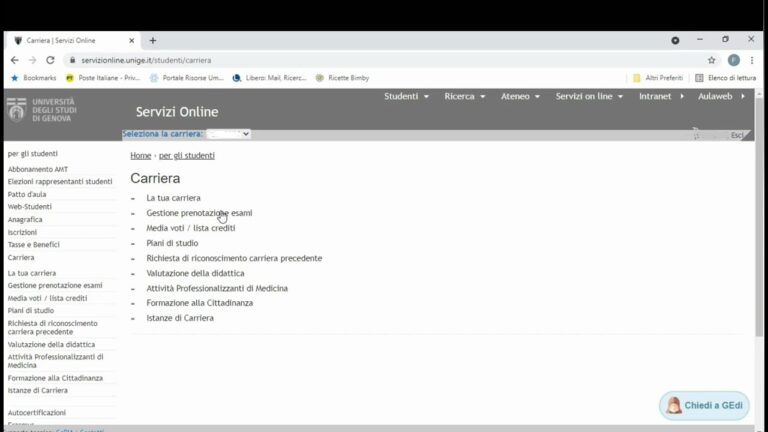Close the Carriera Servizi Online tab

point(131,41)
